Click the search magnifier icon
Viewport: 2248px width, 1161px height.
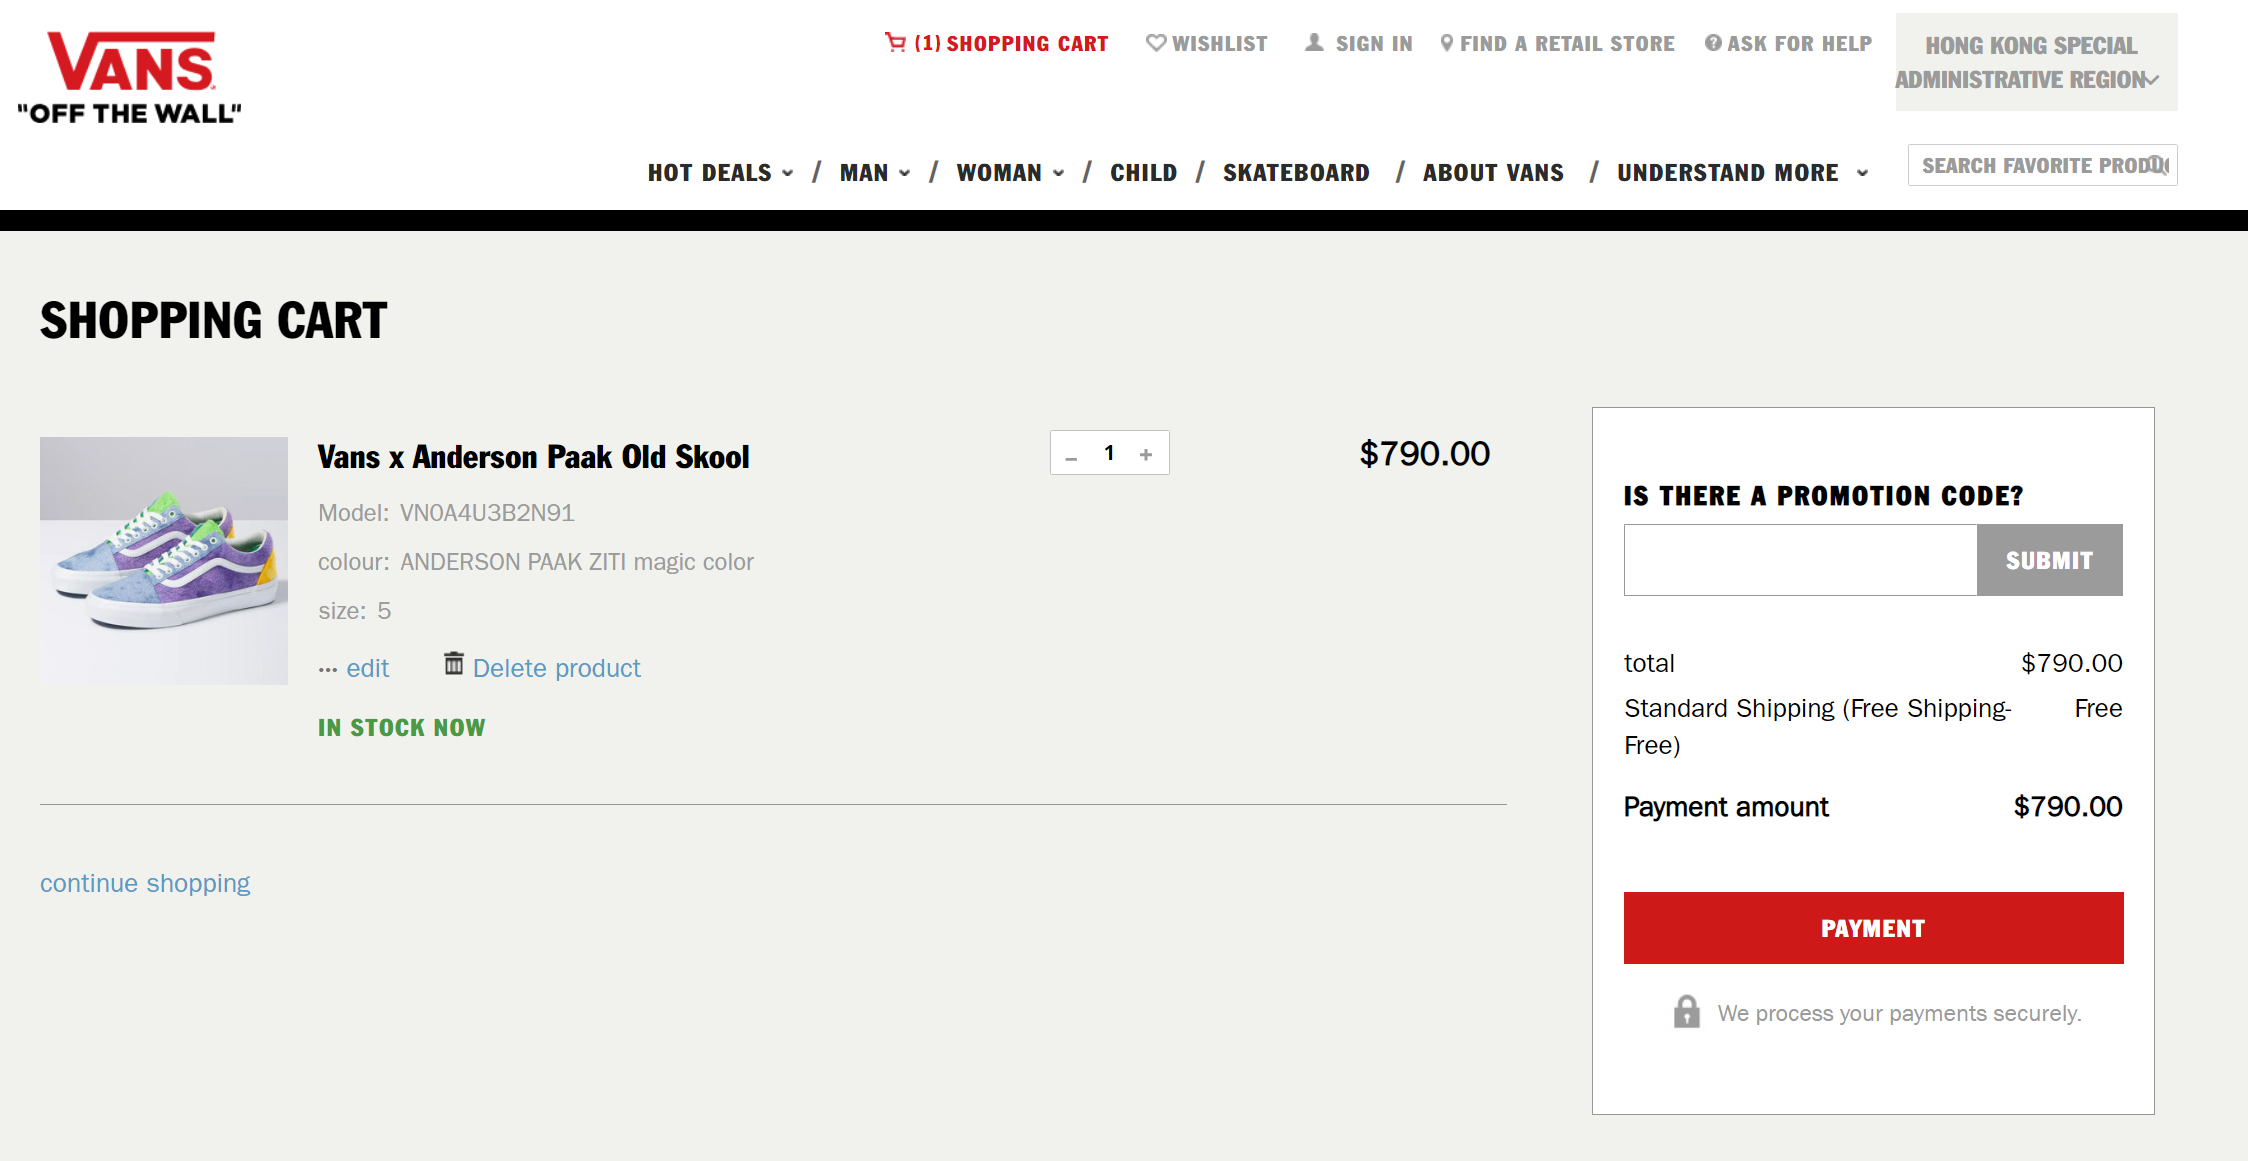click(2158, 165)
